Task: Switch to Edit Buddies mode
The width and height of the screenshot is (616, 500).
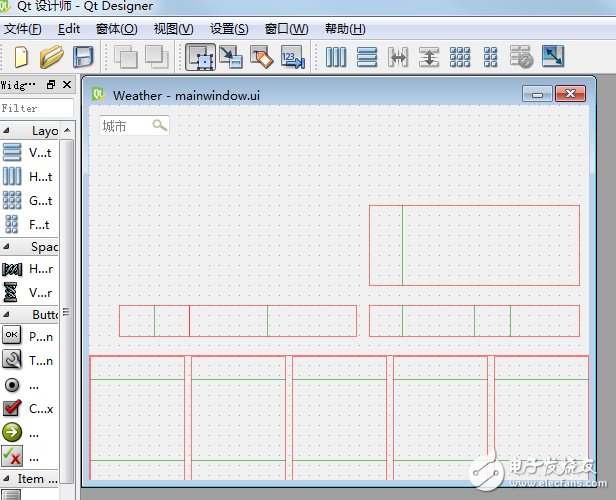Action: point(262,57)
